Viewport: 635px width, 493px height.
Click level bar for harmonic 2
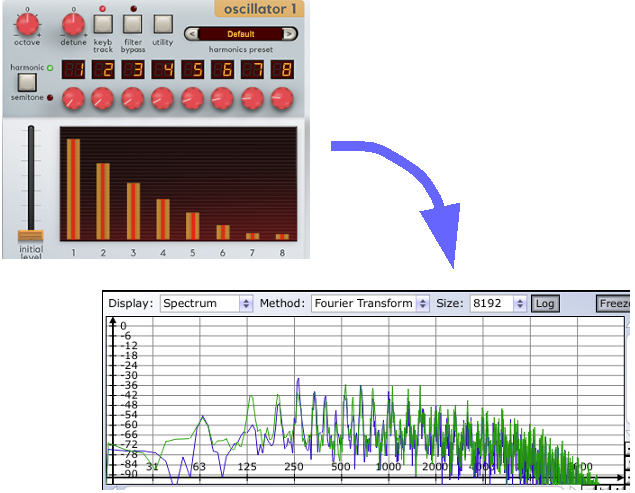(103, 201)
